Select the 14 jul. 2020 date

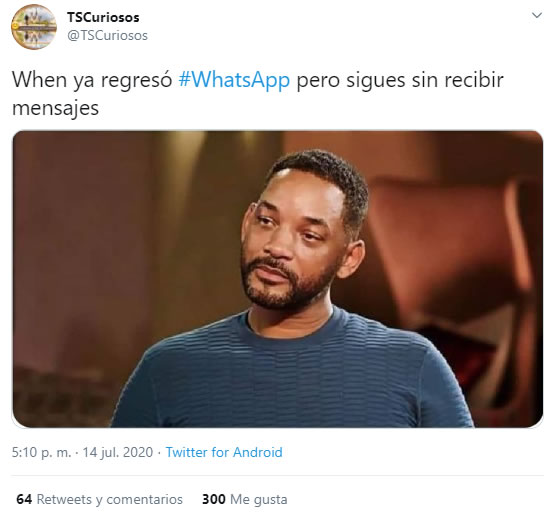click(x=118, y=452)
